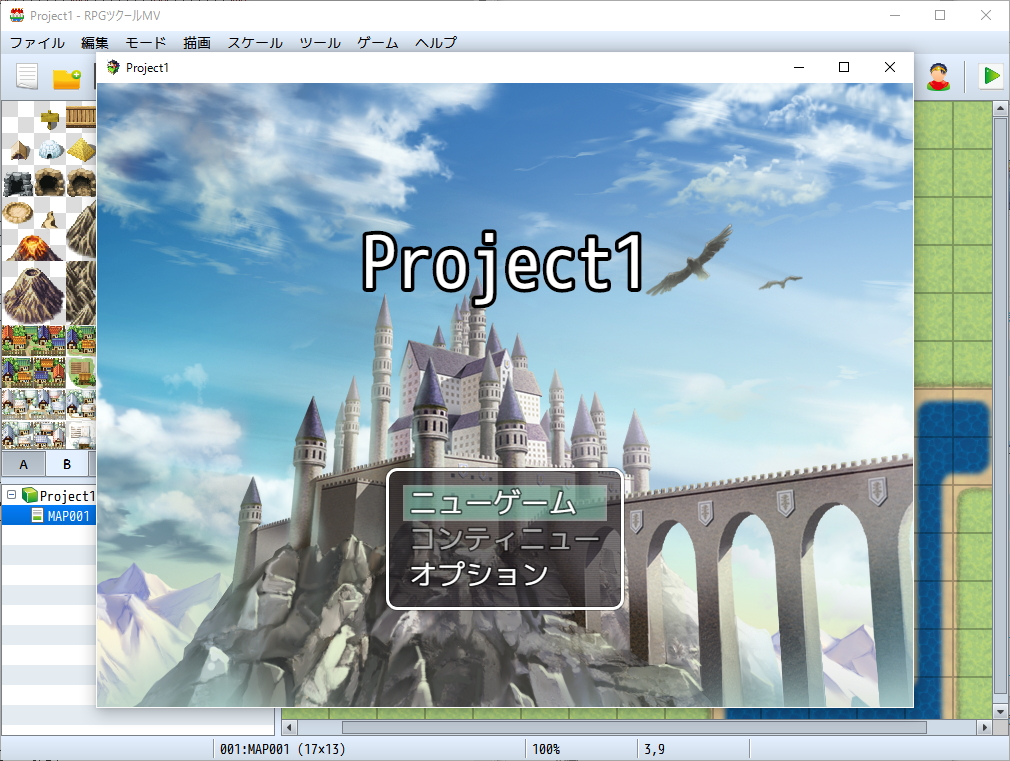Click the Open Project folder icon
1010x761 pixels.
click(x=66, y=78)
